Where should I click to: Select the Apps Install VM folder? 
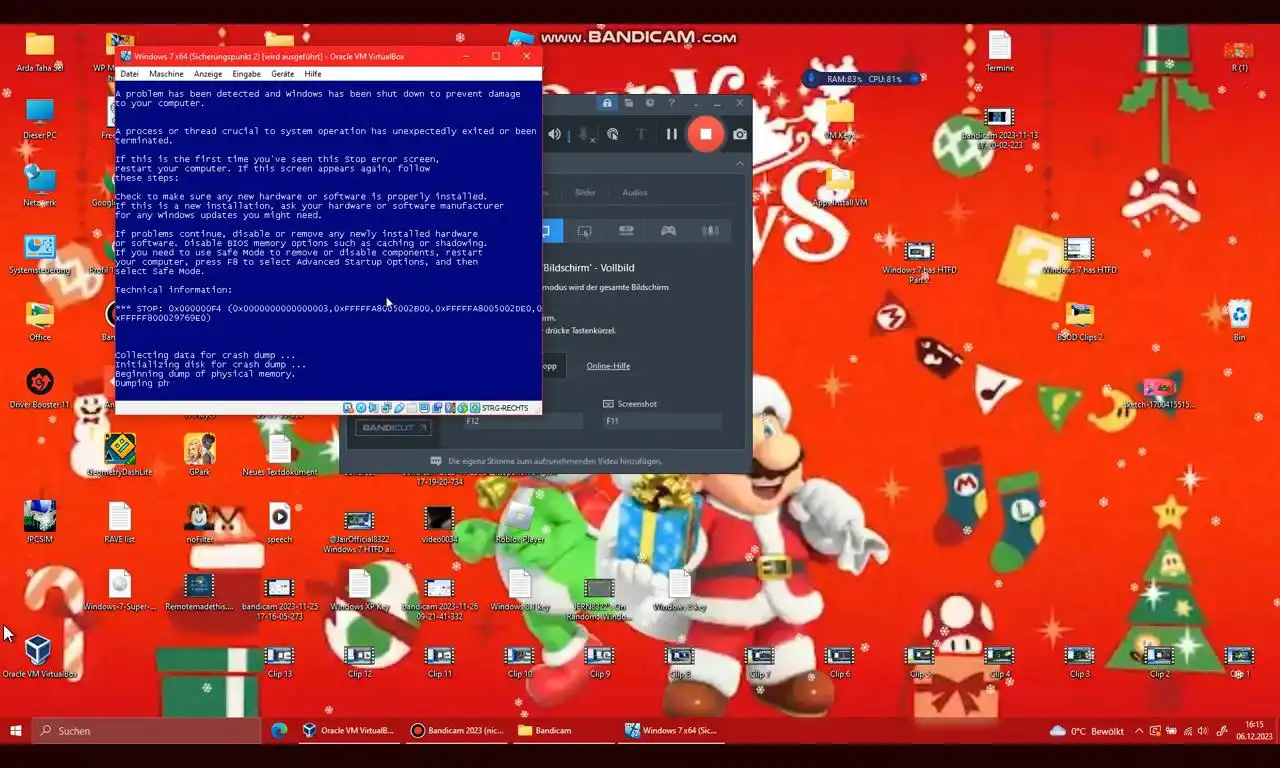(x=839, y=186)
